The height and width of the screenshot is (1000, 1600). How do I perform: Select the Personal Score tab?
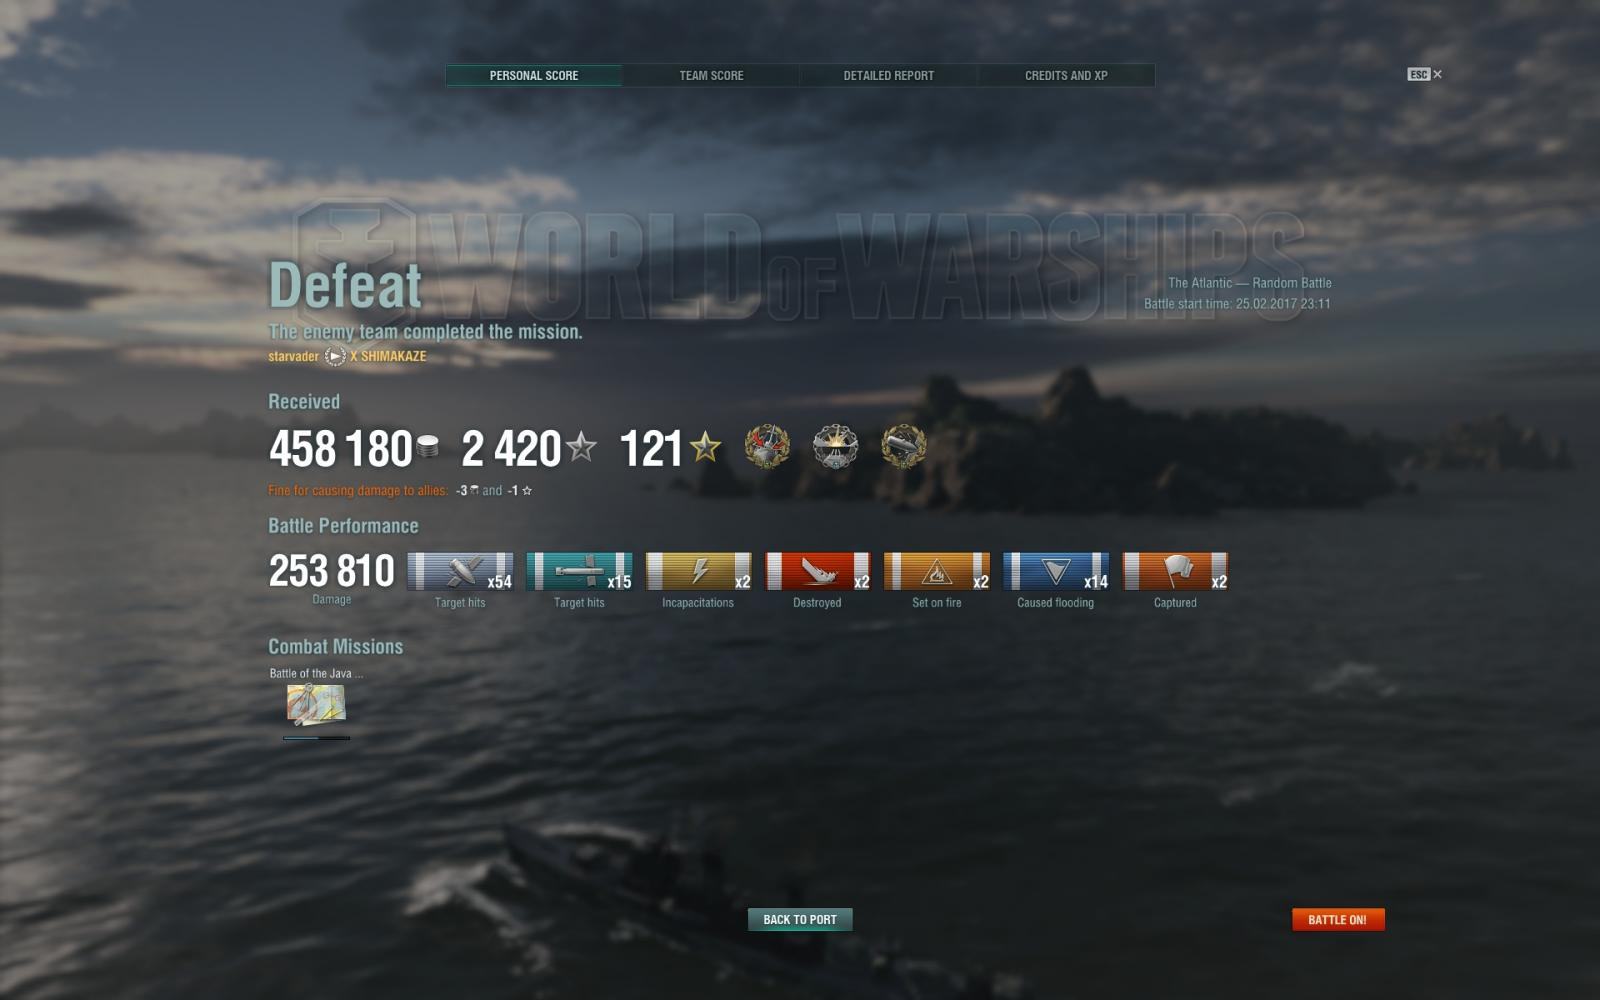[x=534, y=75]
